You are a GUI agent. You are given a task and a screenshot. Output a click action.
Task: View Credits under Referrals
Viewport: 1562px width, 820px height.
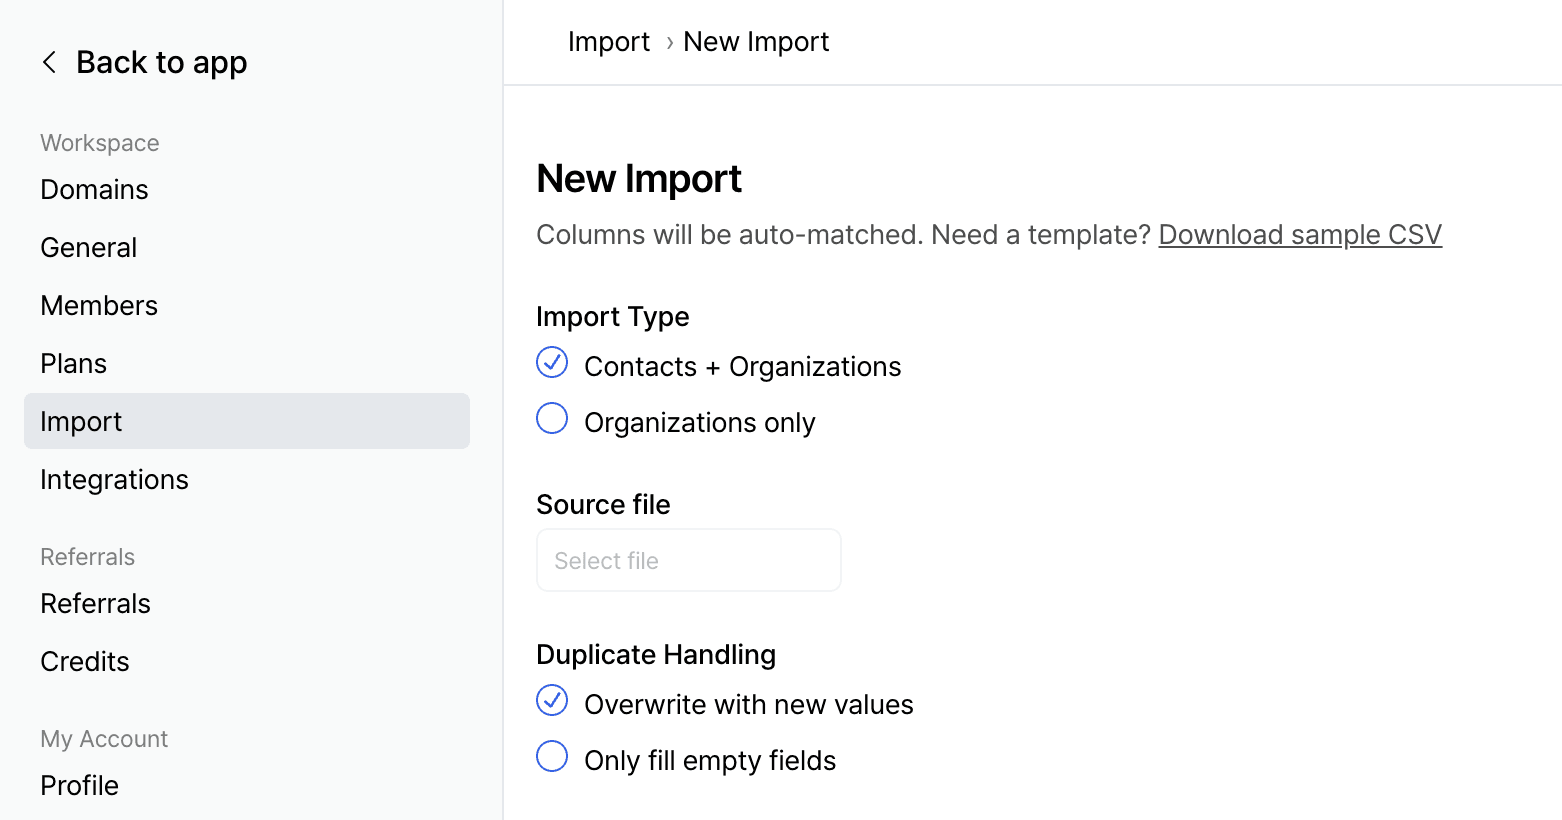(85, 662)
